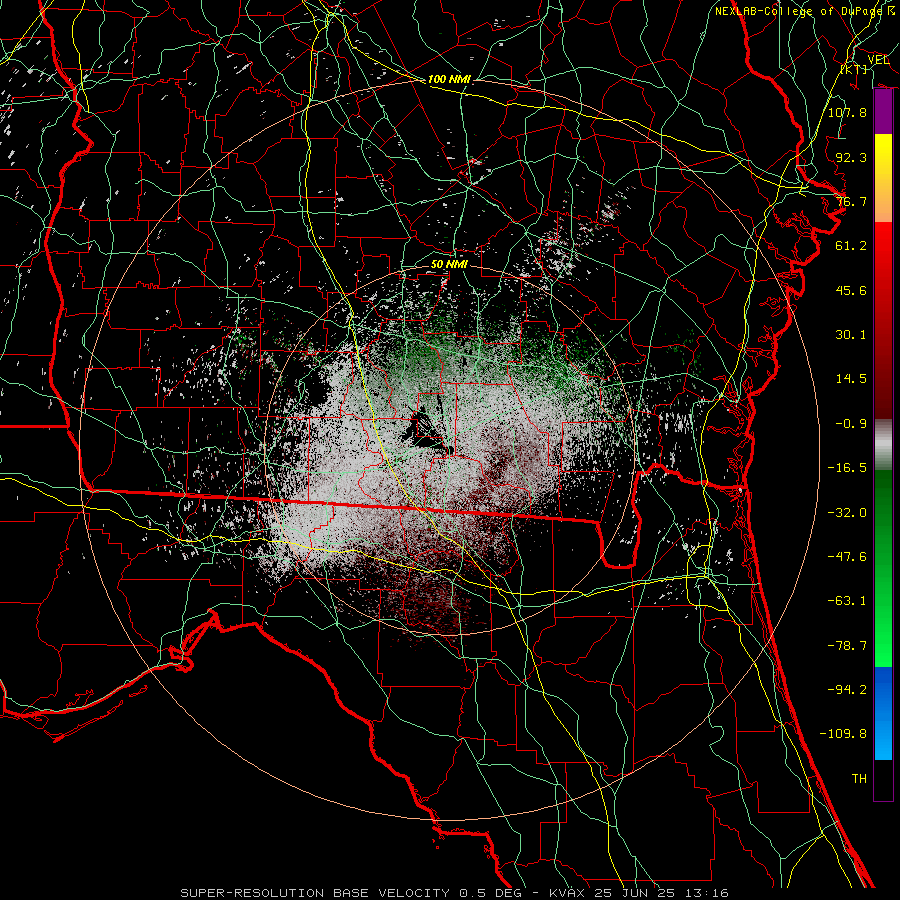
Task: Click the 45.6 legend value
Action: point(851,290)
